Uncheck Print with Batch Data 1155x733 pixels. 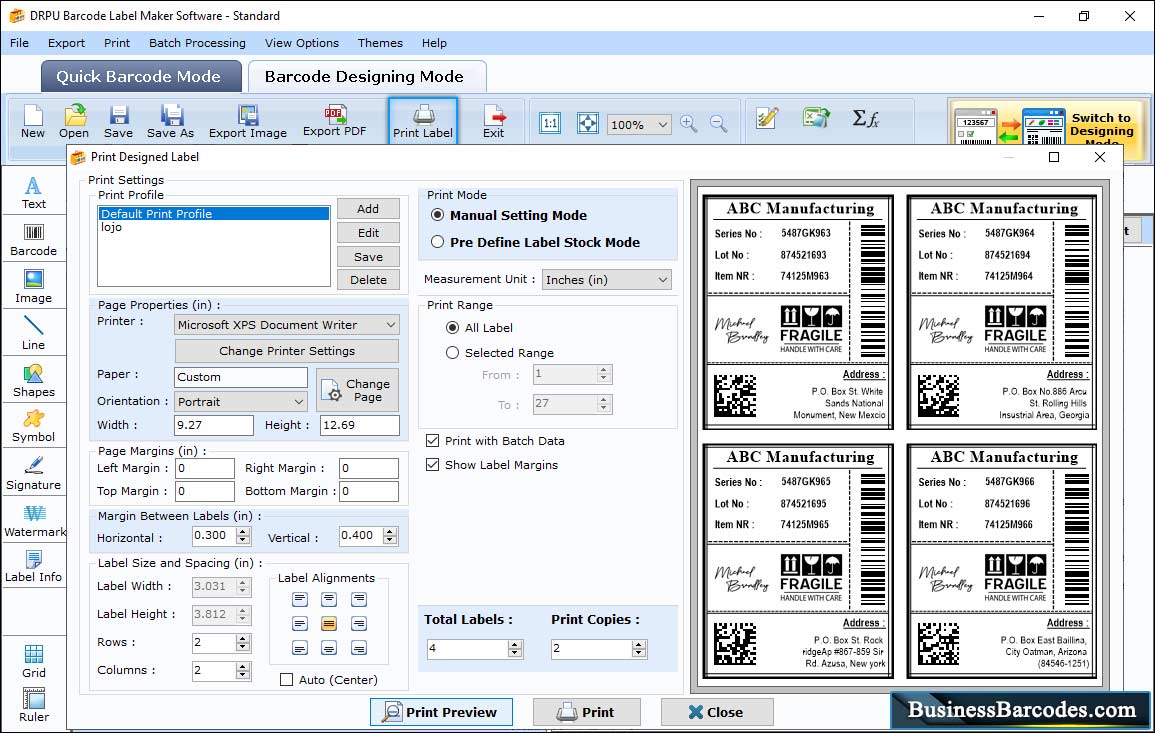click(x=432, y=441)
